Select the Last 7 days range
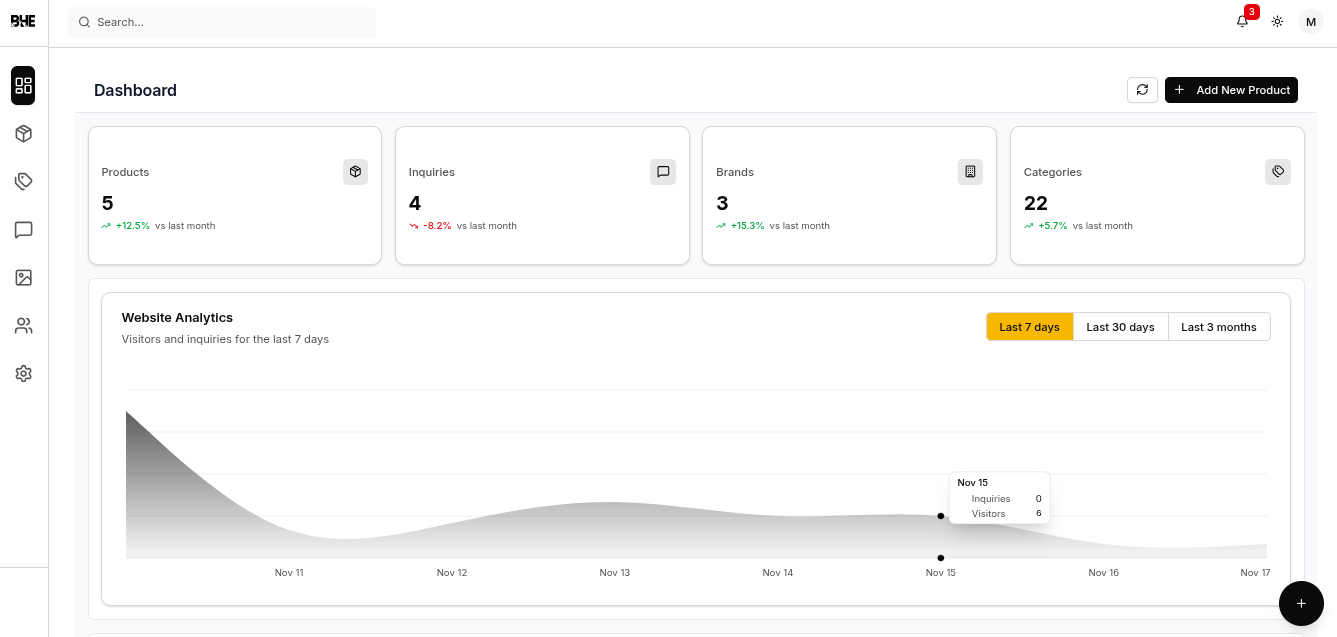1337x637 pixels. (1029, 327)
